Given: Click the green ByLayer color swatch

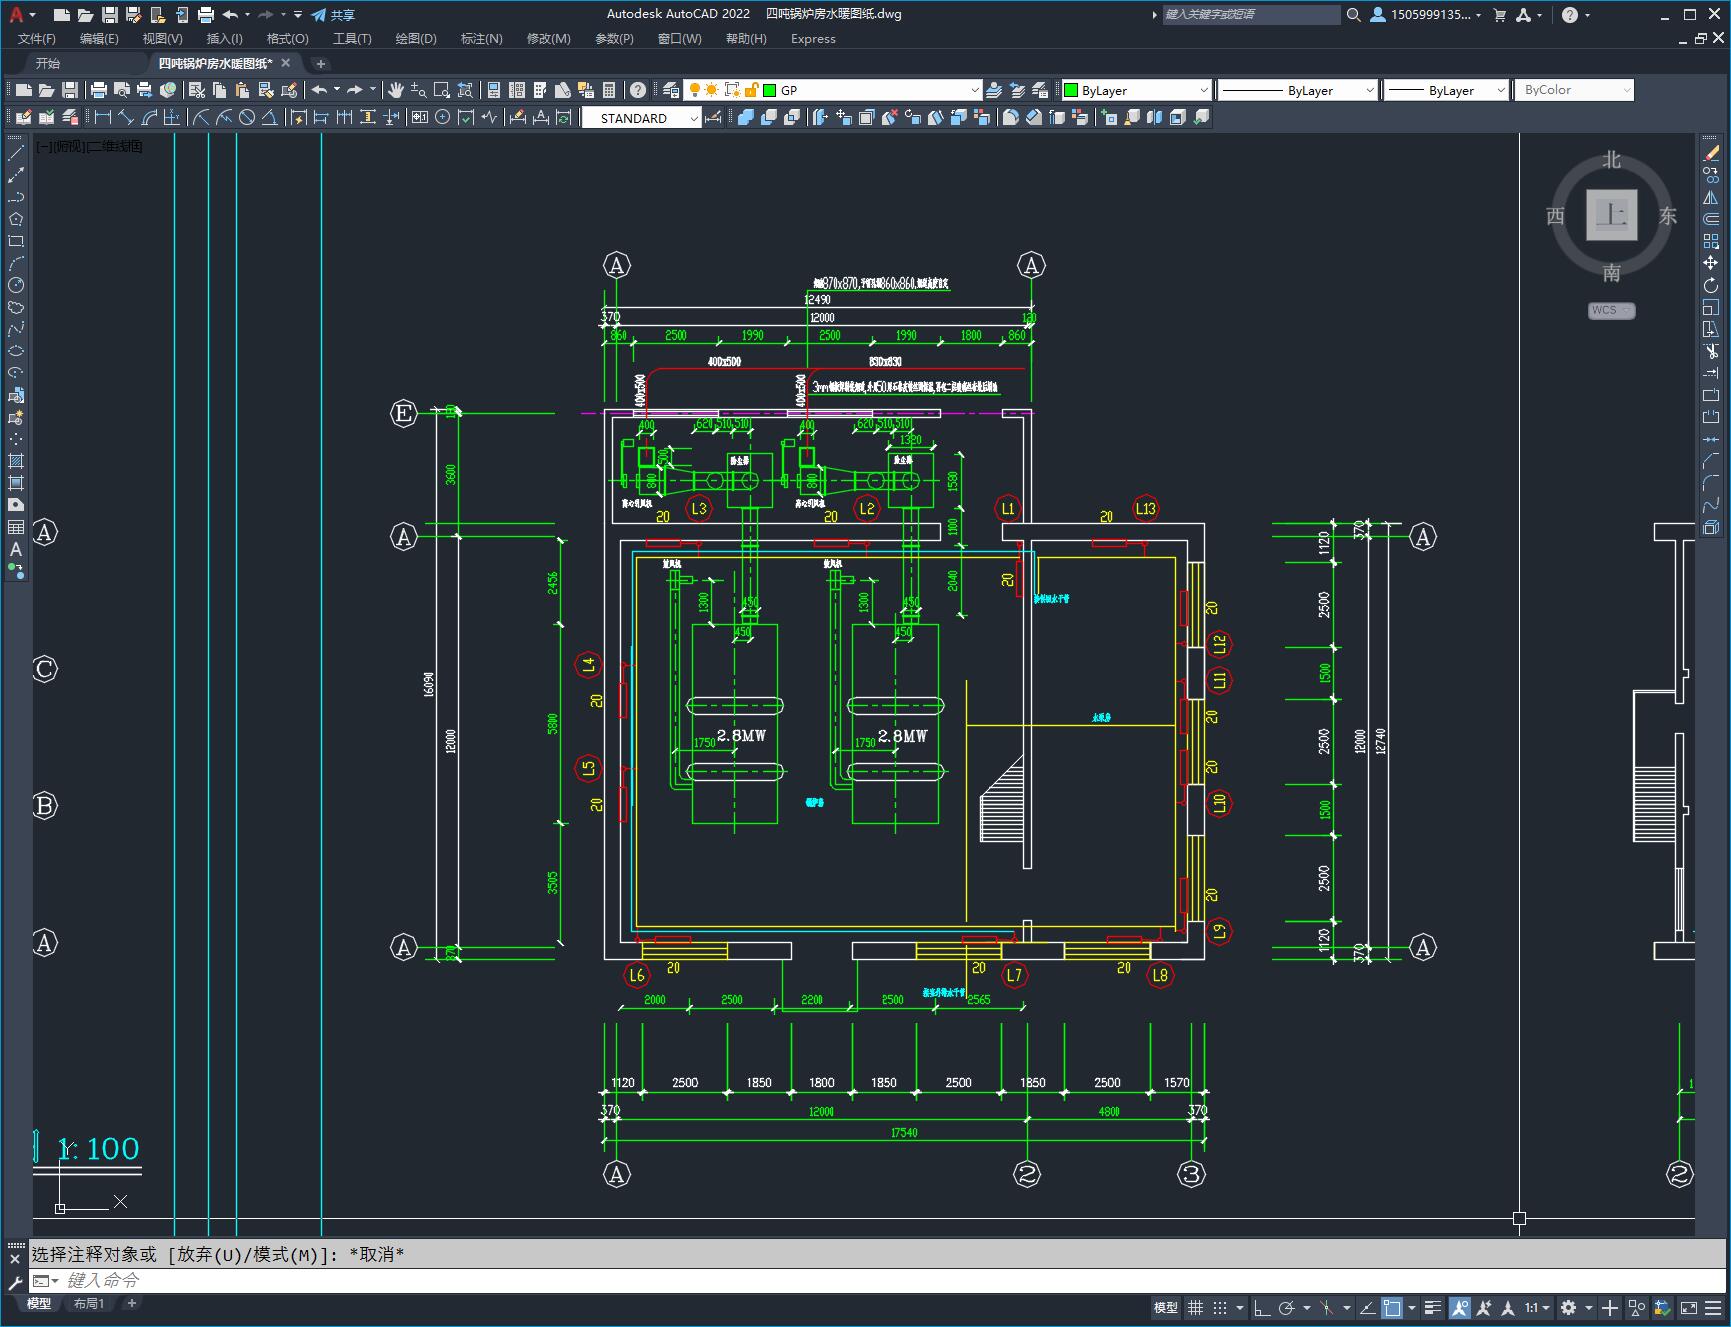Looking at the screenshot, I should click(x=1071, y=90).
